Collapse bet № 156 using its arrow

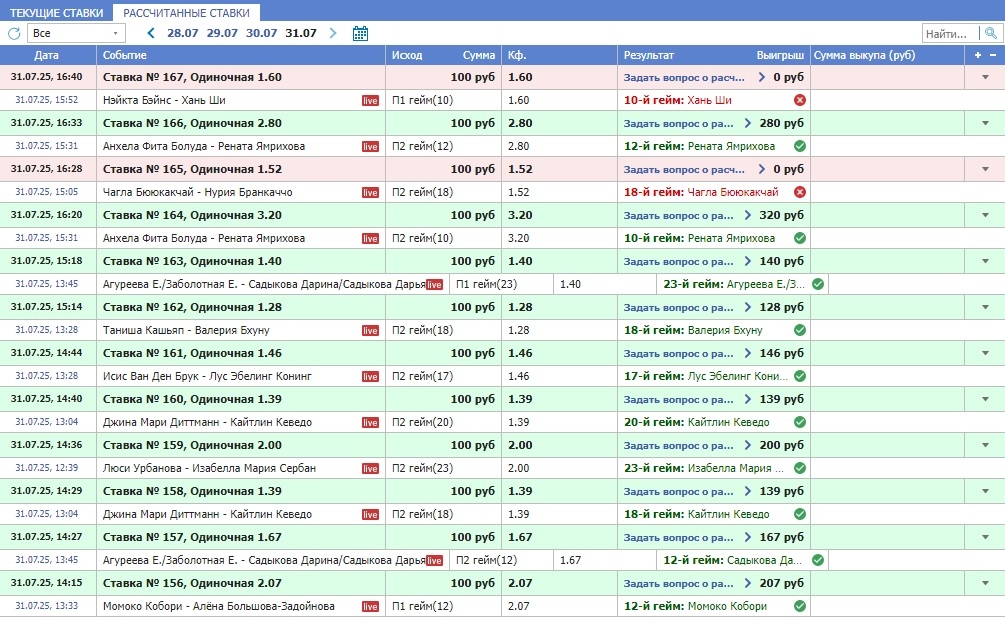(x=985, y=583)
